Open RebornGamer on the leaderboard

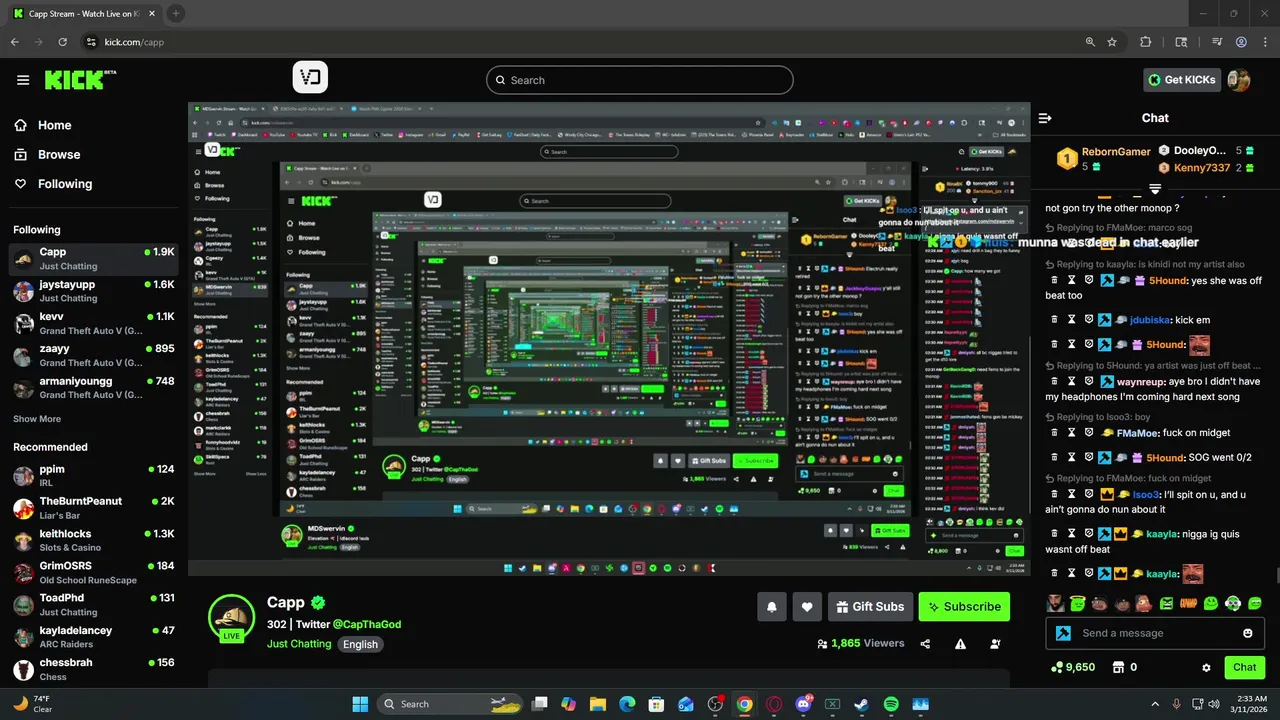click(1115, 152)
